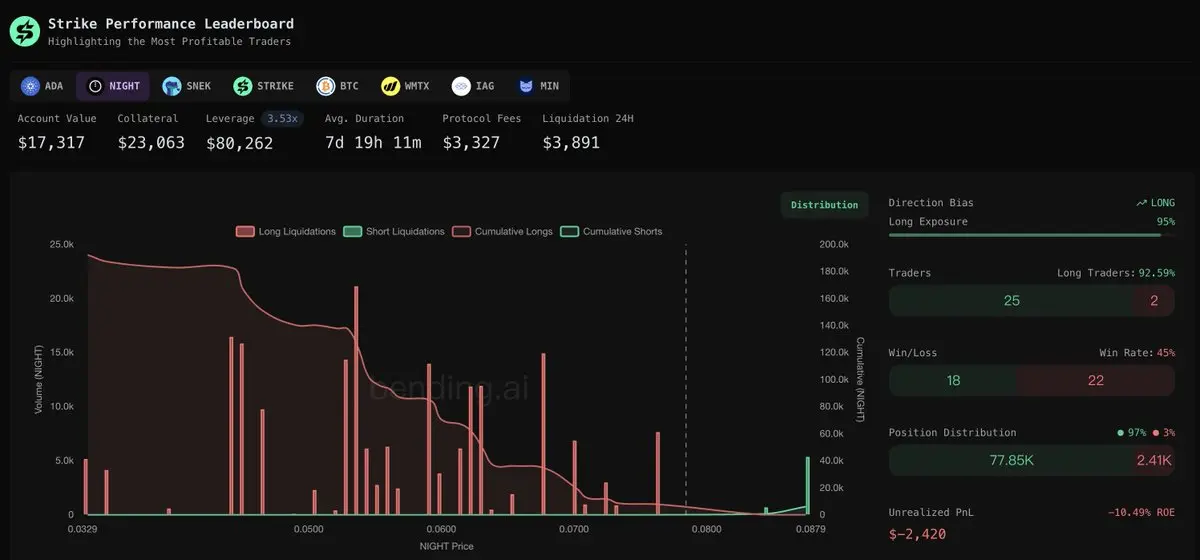Click the MIN cat icon
Image resolution: width=1200 pixels, height=560 pixels.
click(x=526, y=86)
